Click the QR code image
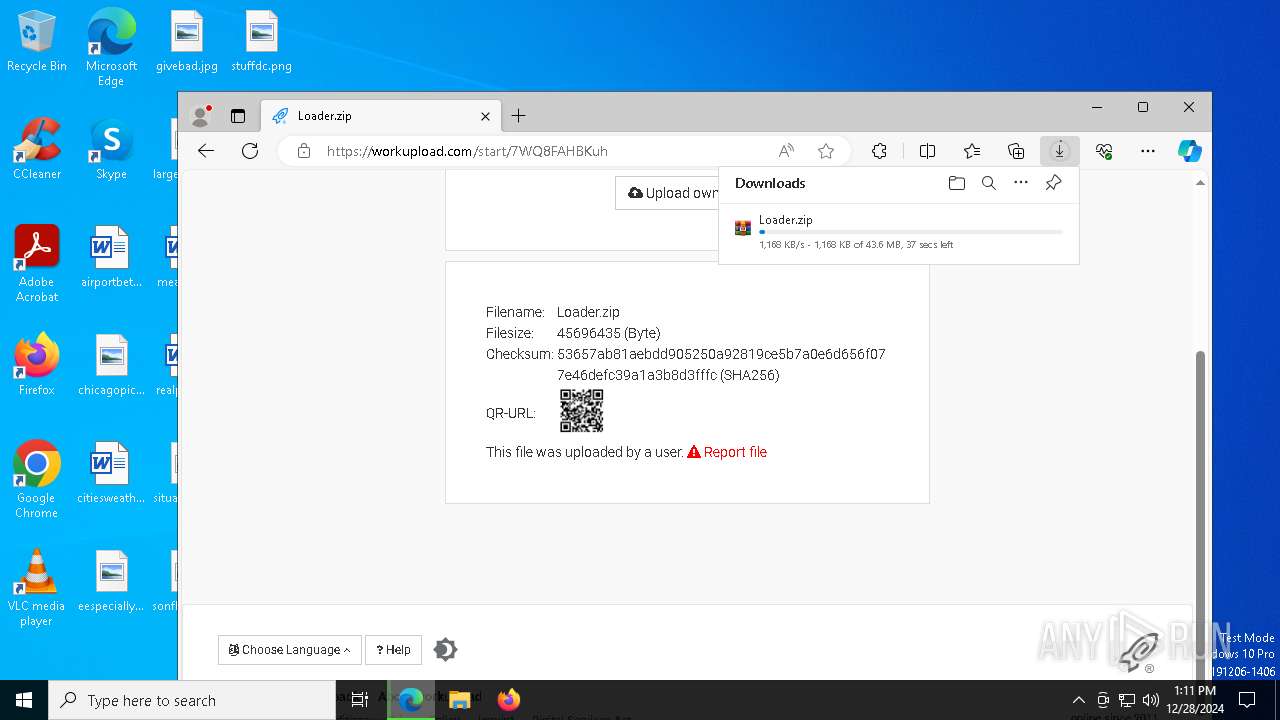 (581, 411)
